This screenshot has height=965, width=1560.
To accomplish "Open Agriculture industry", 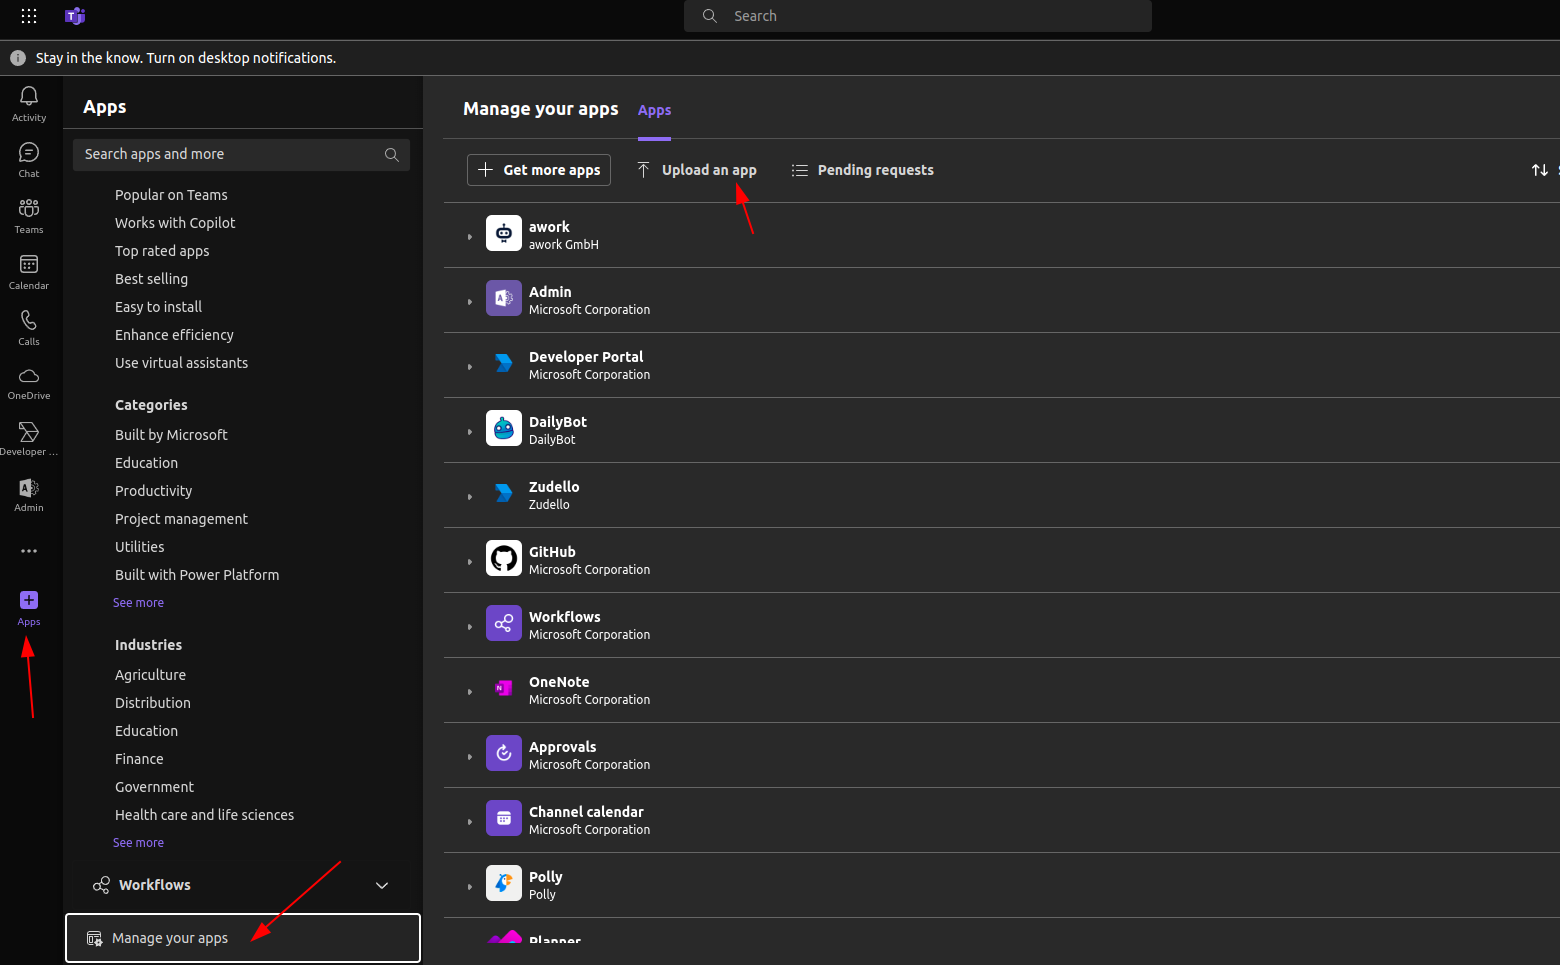I will click(150, 675).
